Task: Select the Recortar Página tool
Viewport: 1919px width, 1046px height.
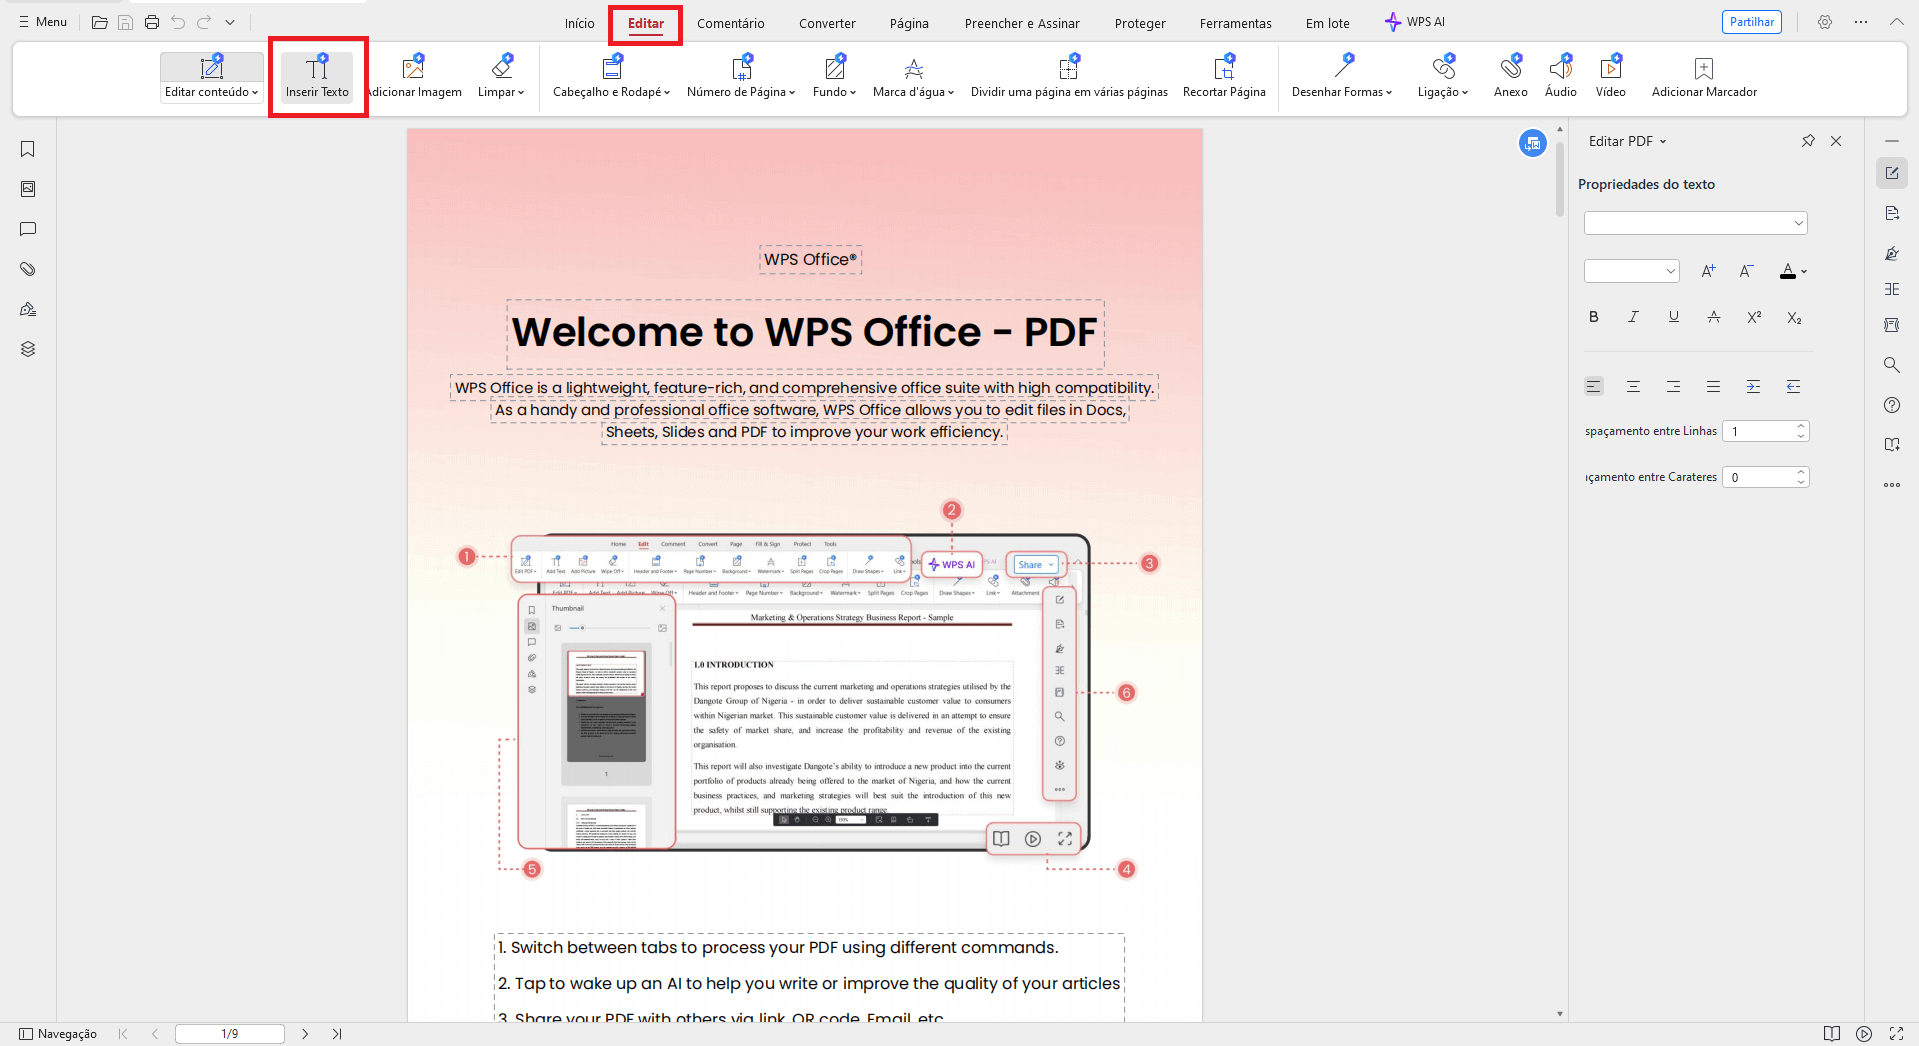Action: click(x=1224, y=77)
